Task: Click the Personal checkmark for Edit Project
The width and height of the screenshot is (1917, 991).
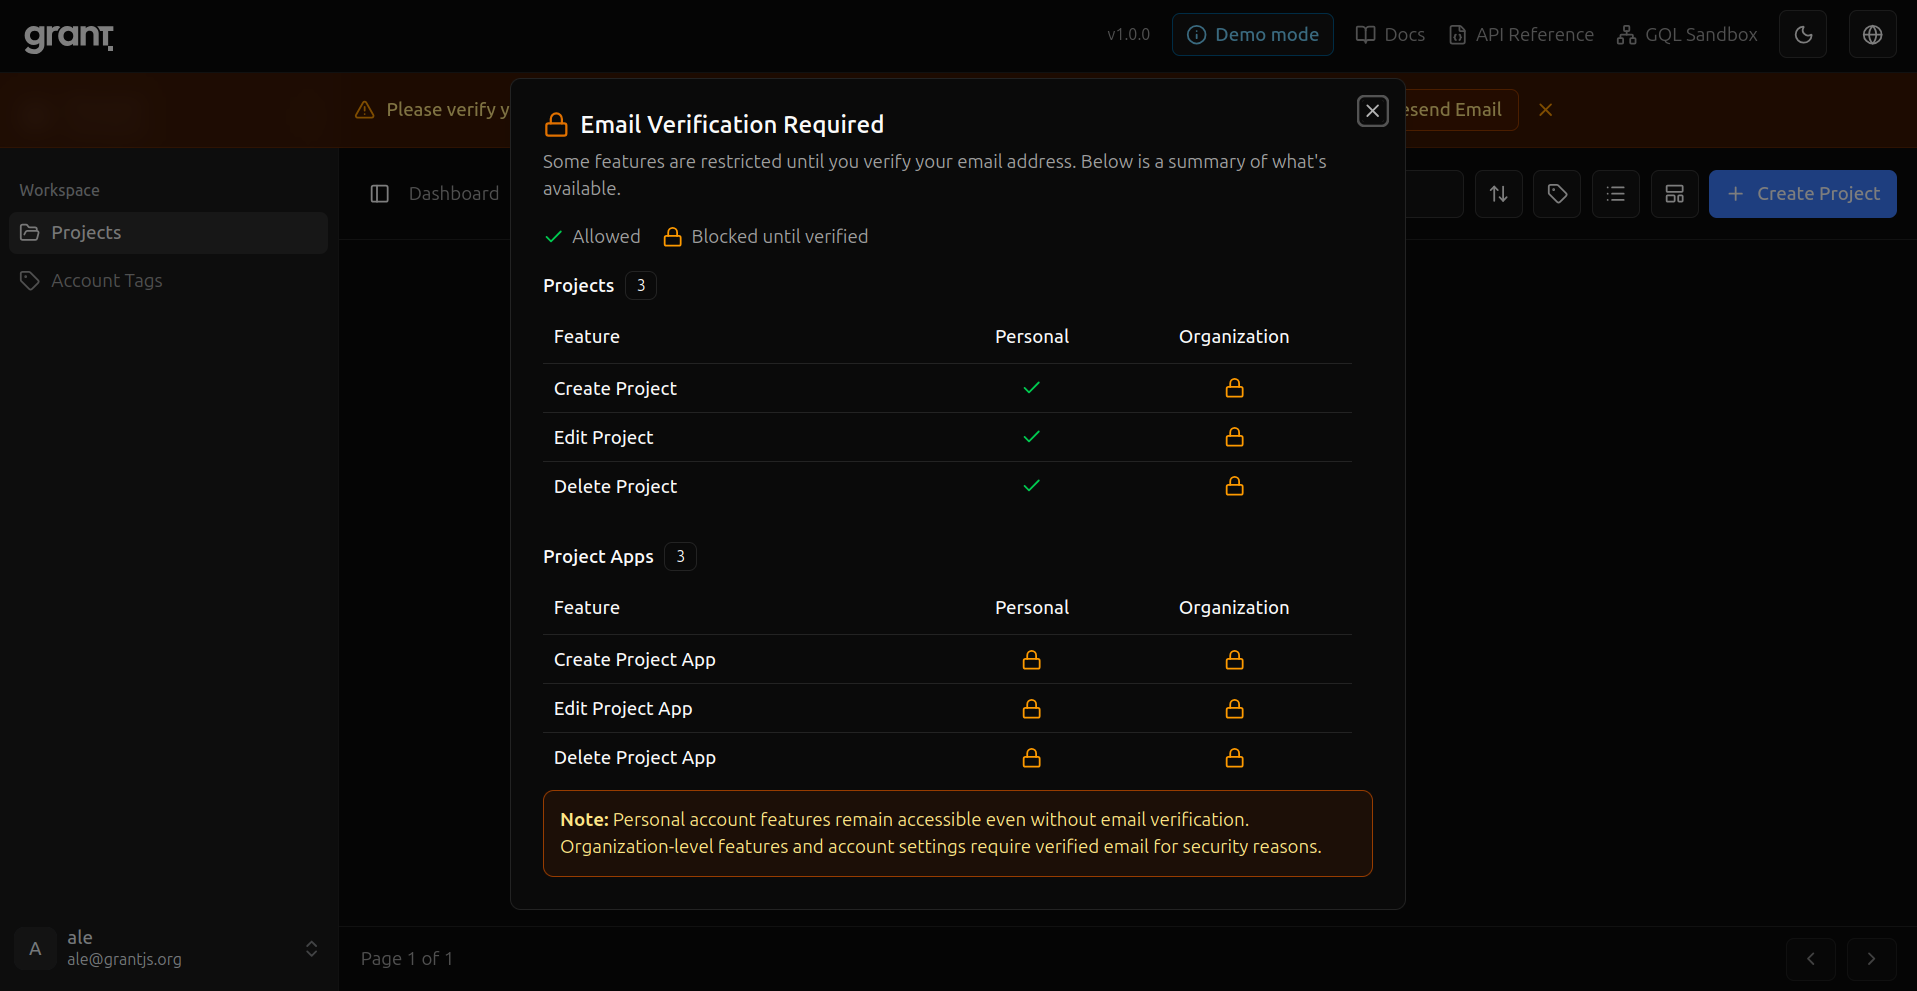Action: (x=1031, y=437)
